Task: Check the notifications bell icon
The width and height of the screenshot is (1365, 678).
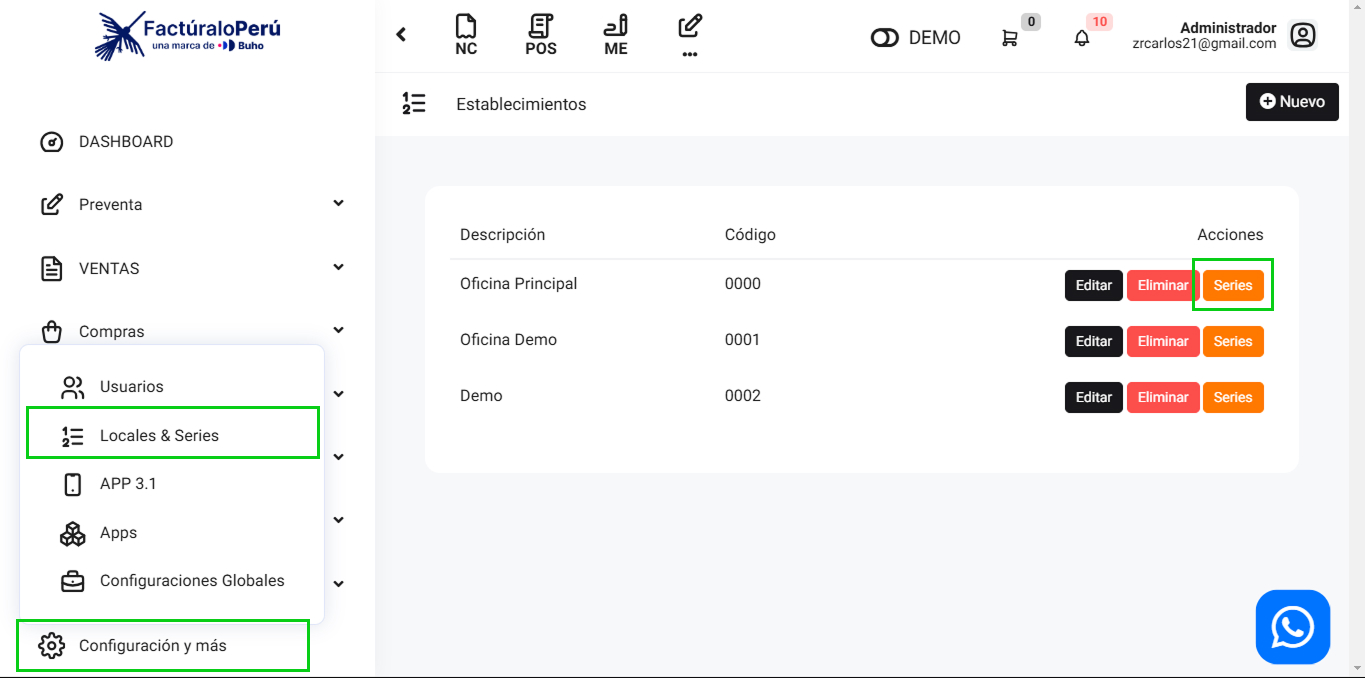Action: pyautogui.click(x=1081, y=38)
